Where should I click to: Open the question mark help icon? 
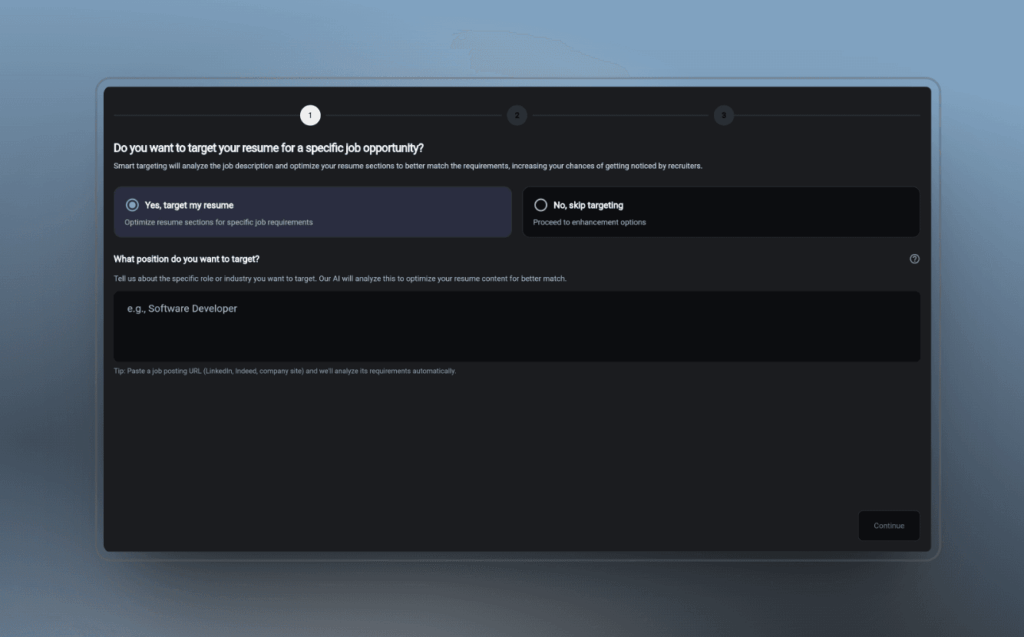(x=914, y=259)
